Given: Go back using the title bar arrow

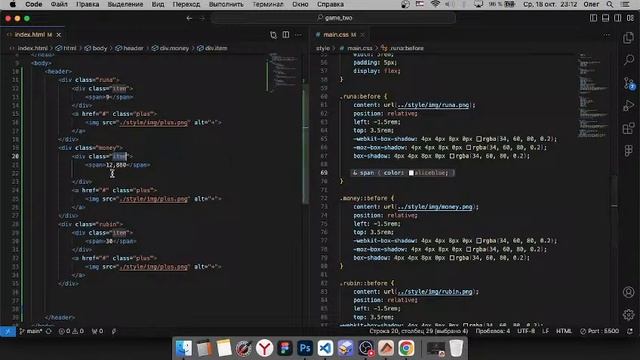Looking at the screenshot, I should point(189,18).
